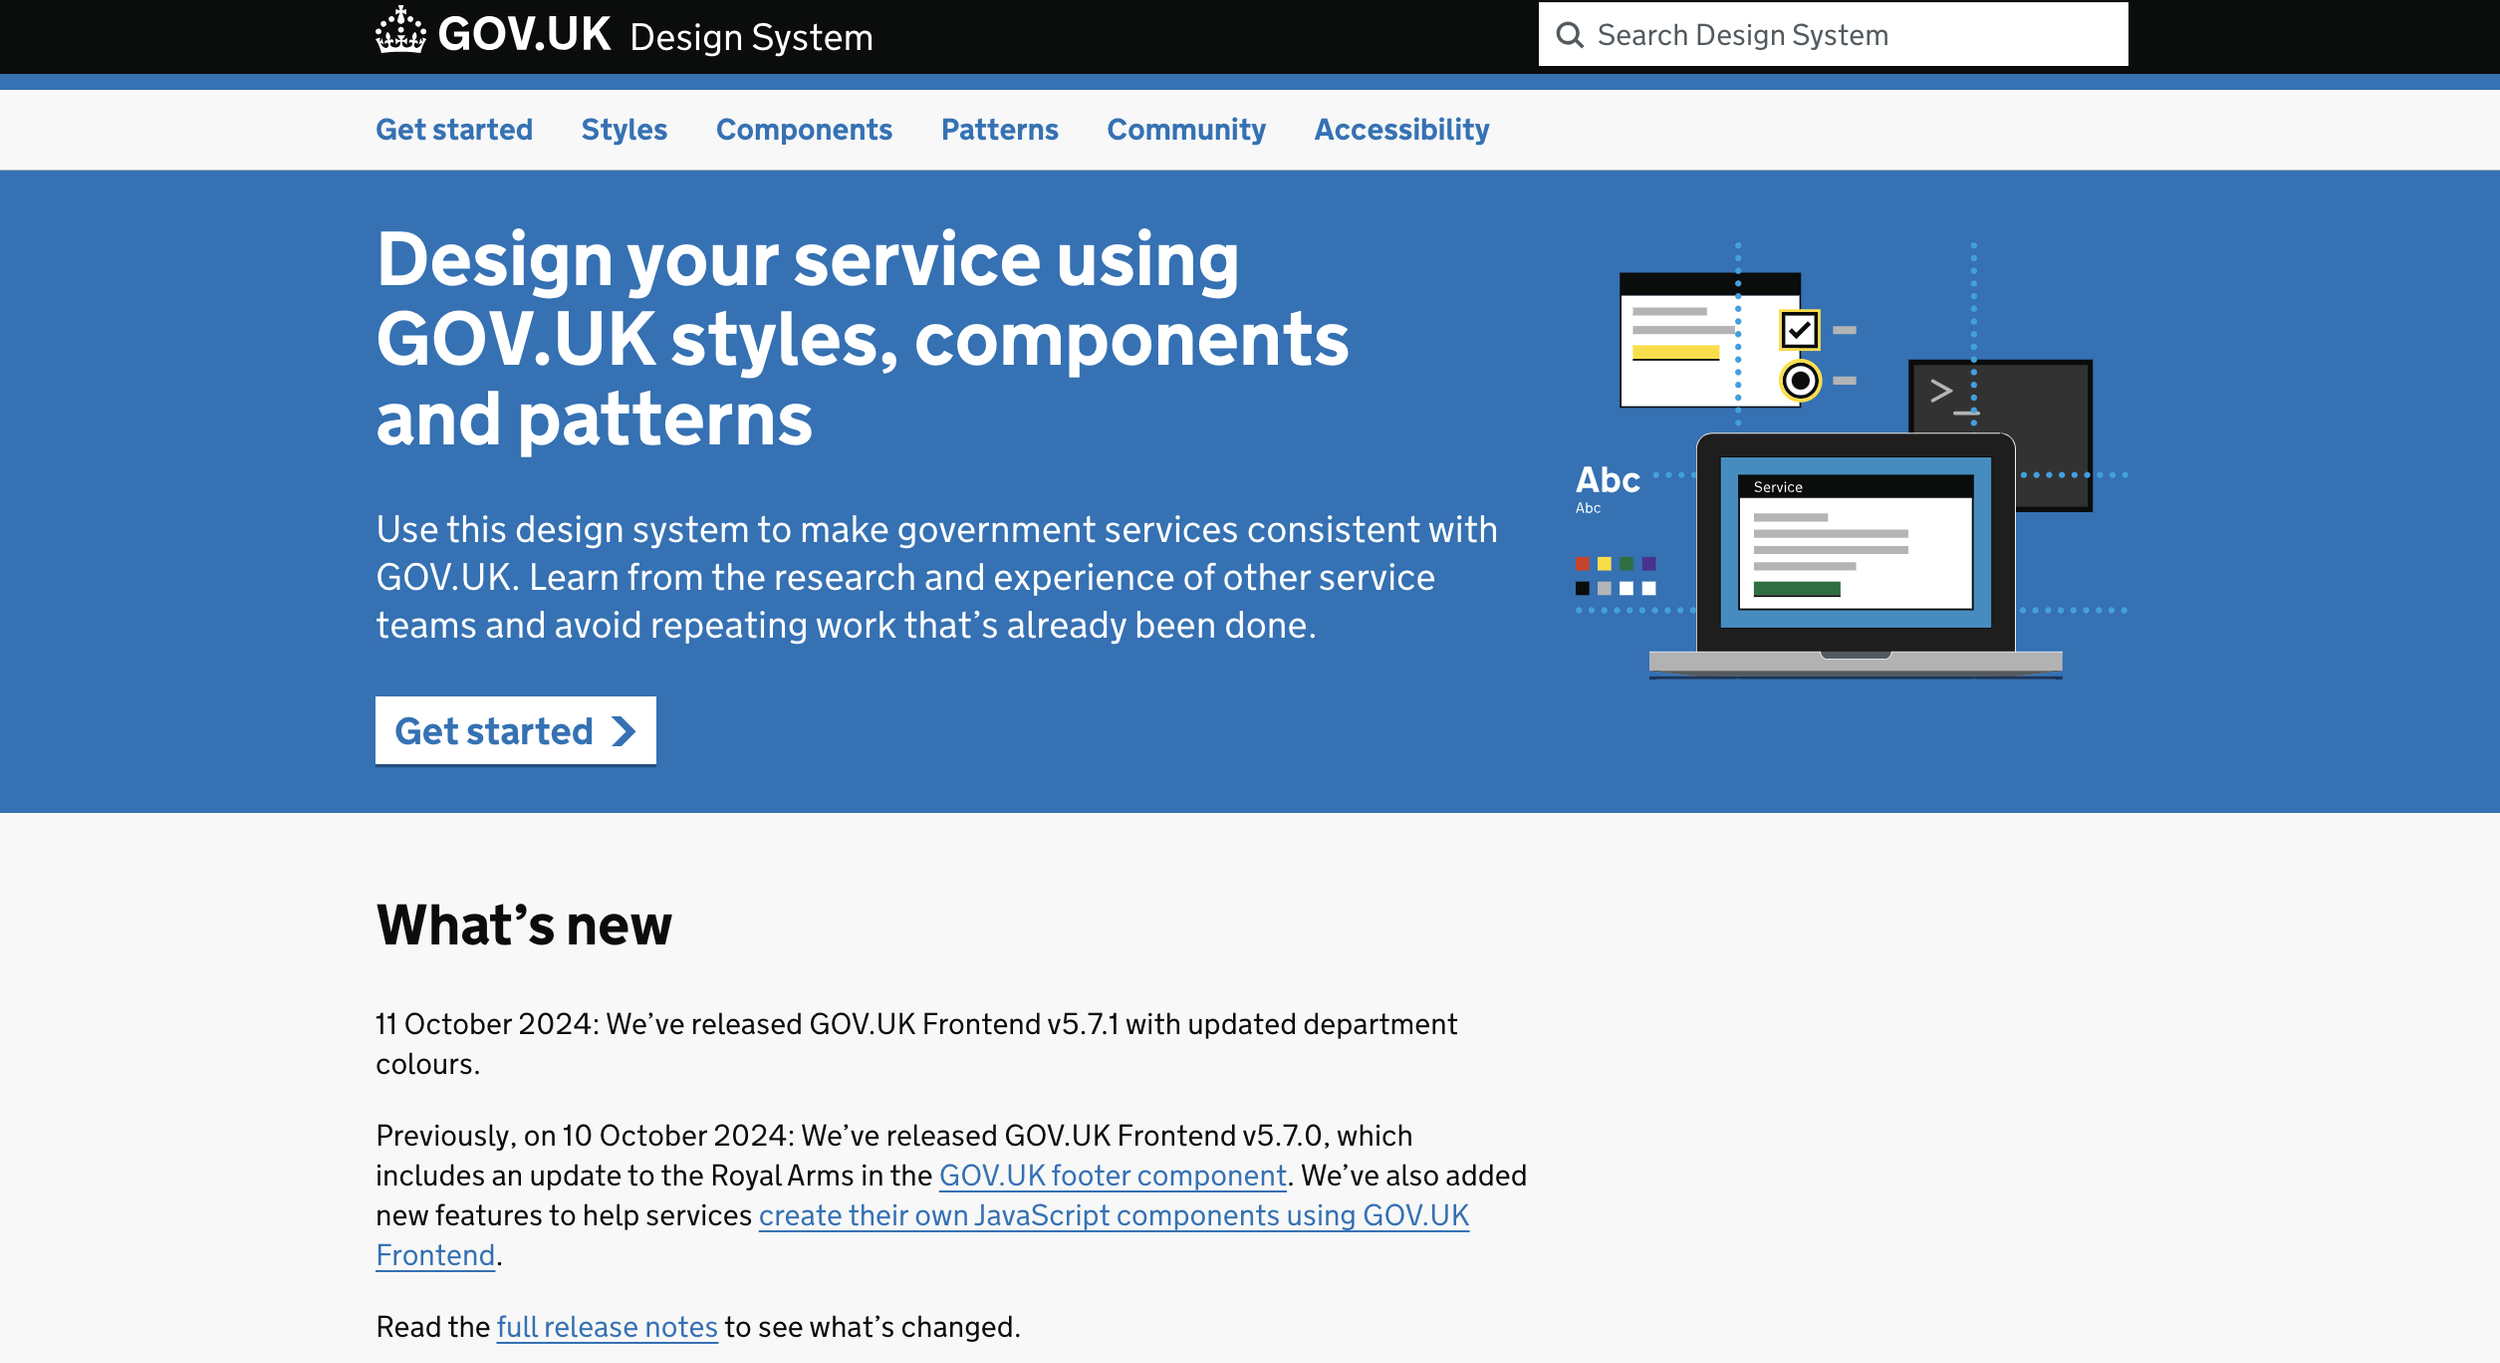The width and height of the screenshot is (2500, 1363).
Task: Click the yellow colour square in the palette
Action: 1604,564
